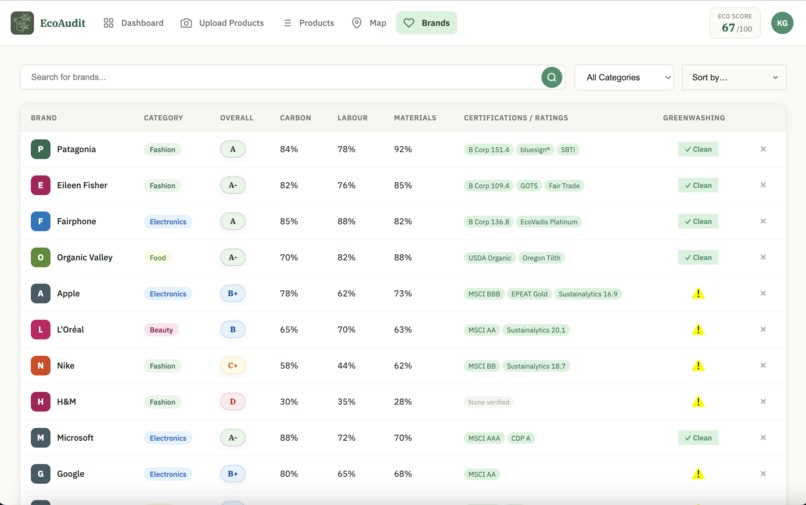The width and height of the screenshot is (806, 505).
Task: Click the Overall column header
Action: coord(236,118)
